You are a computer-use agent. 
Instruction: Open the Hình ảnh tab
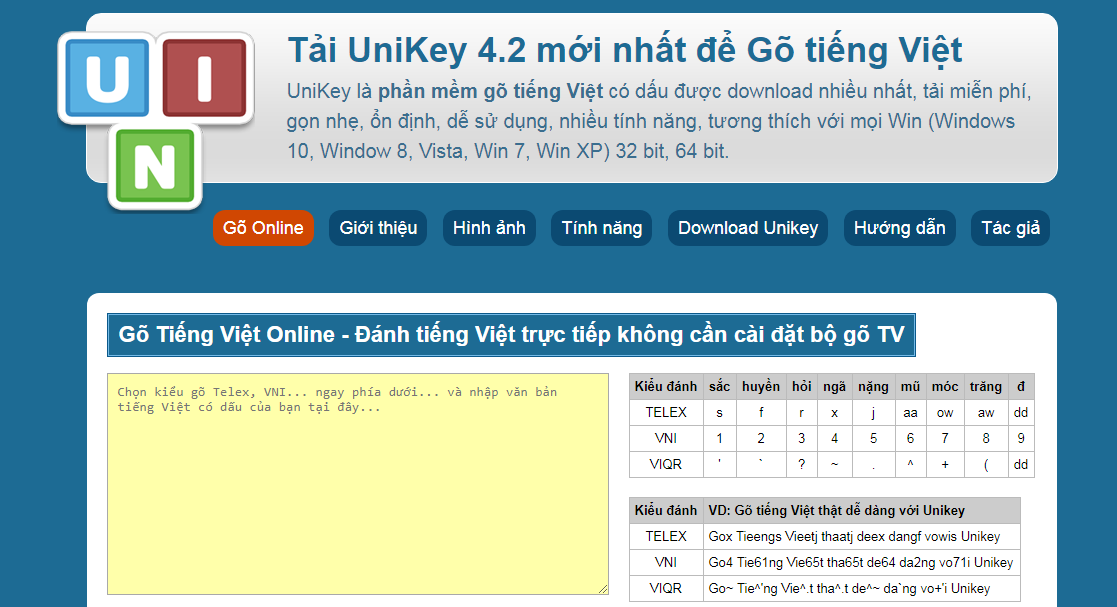pos(489,228)
